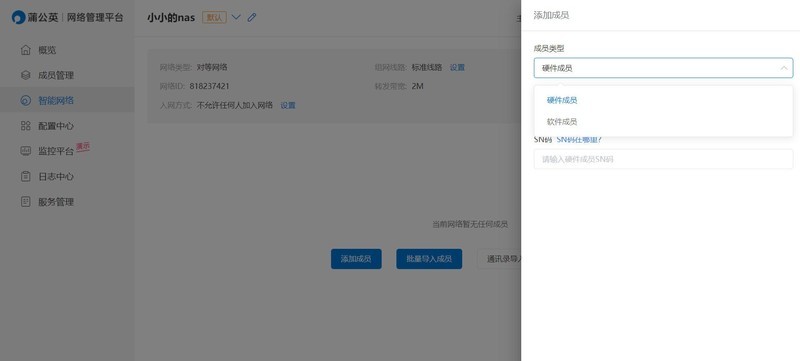Click 设置 link next to 入网方式
Viewport: 800px width, 361px height.
click(x=288, y=106)
